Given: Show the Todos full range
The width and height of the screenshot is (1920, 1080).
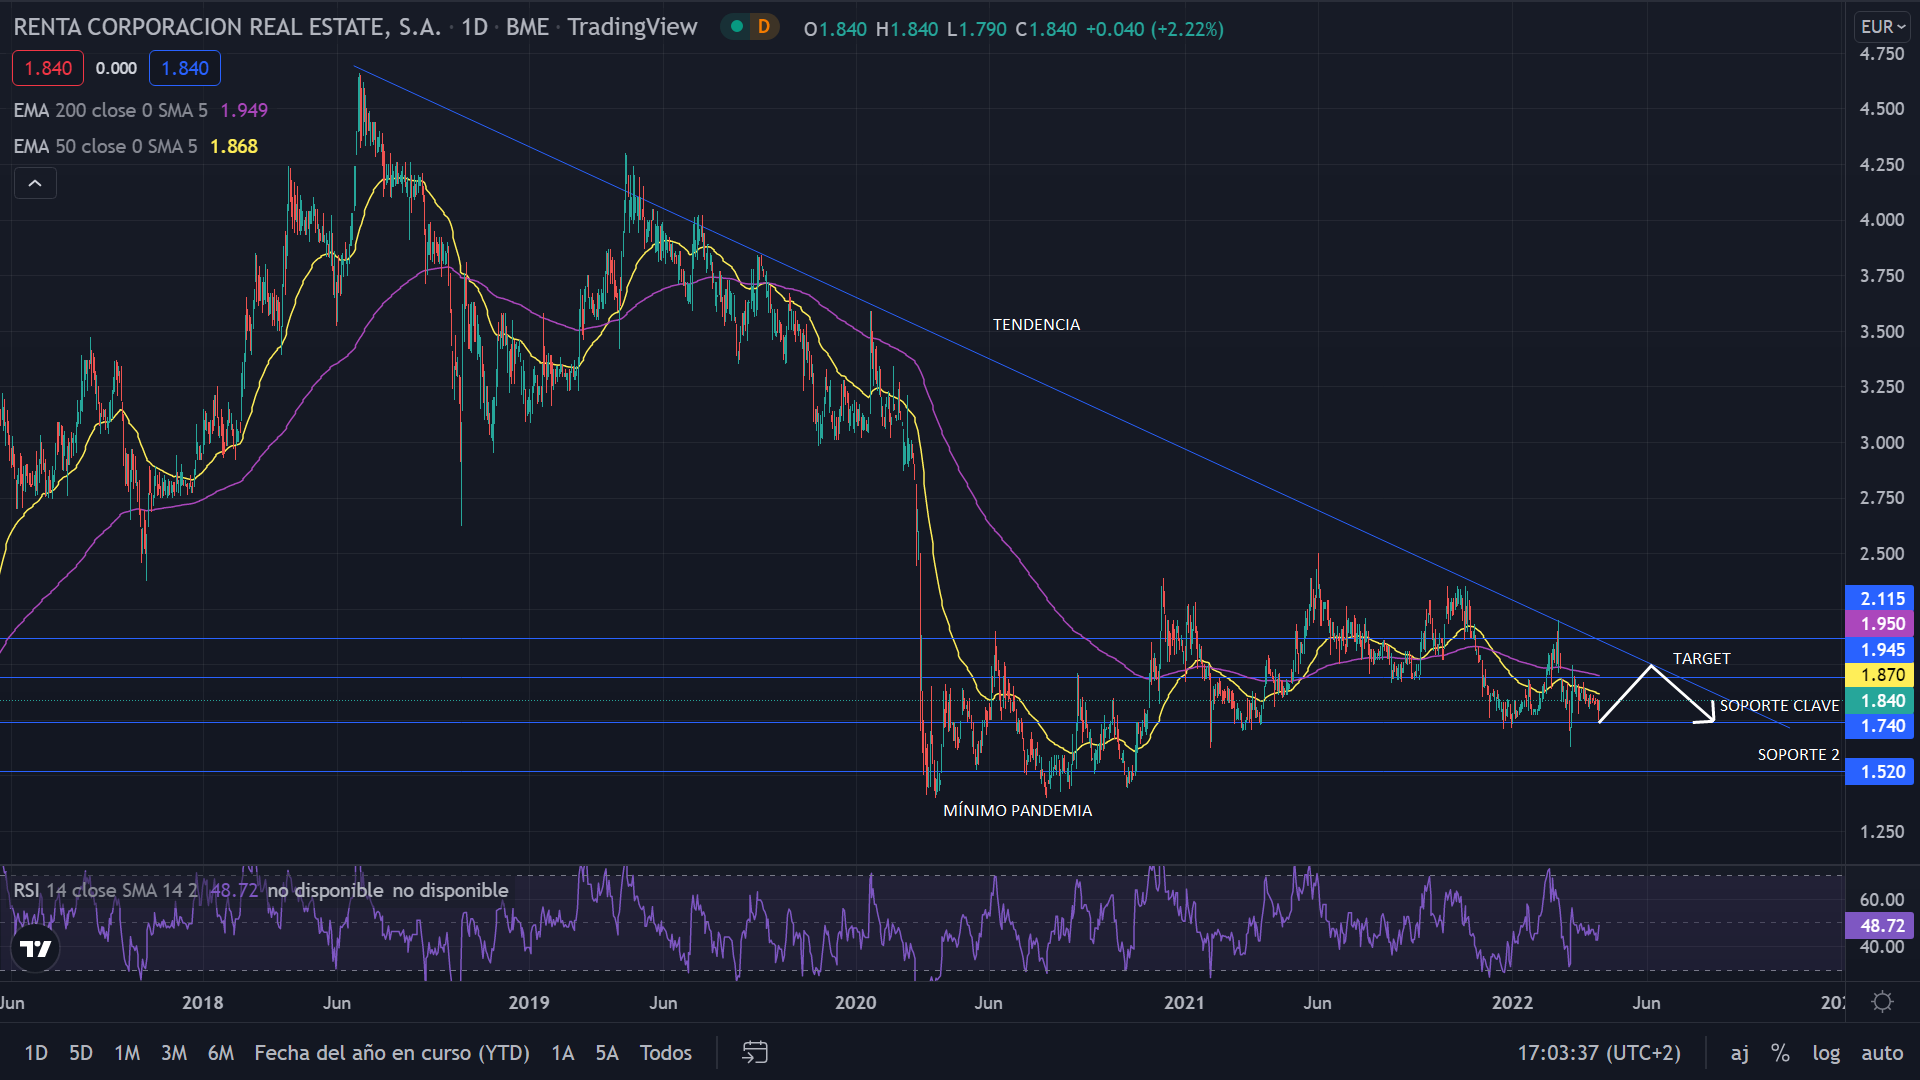Looking at the screenshot, I should click(x=666, y=1053).
